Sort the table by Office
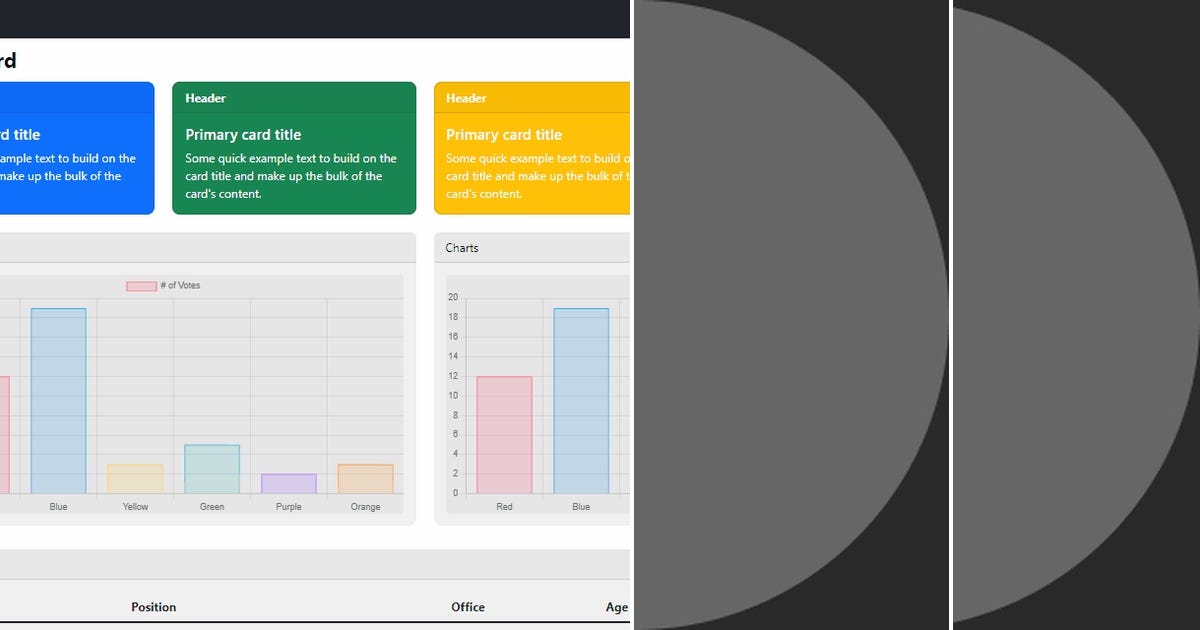The height and width of the screenshot is (630, 1200). point(468,607)
